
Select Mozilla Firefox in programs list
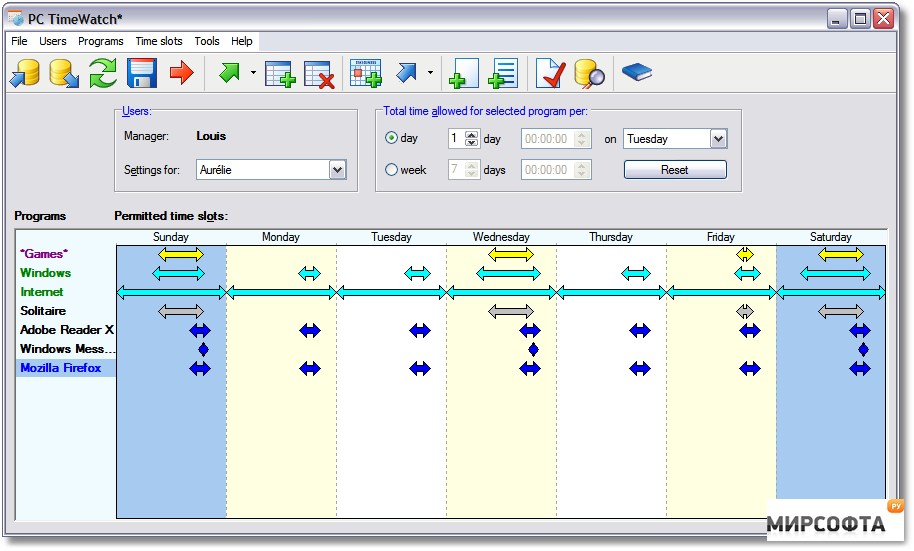61,368
